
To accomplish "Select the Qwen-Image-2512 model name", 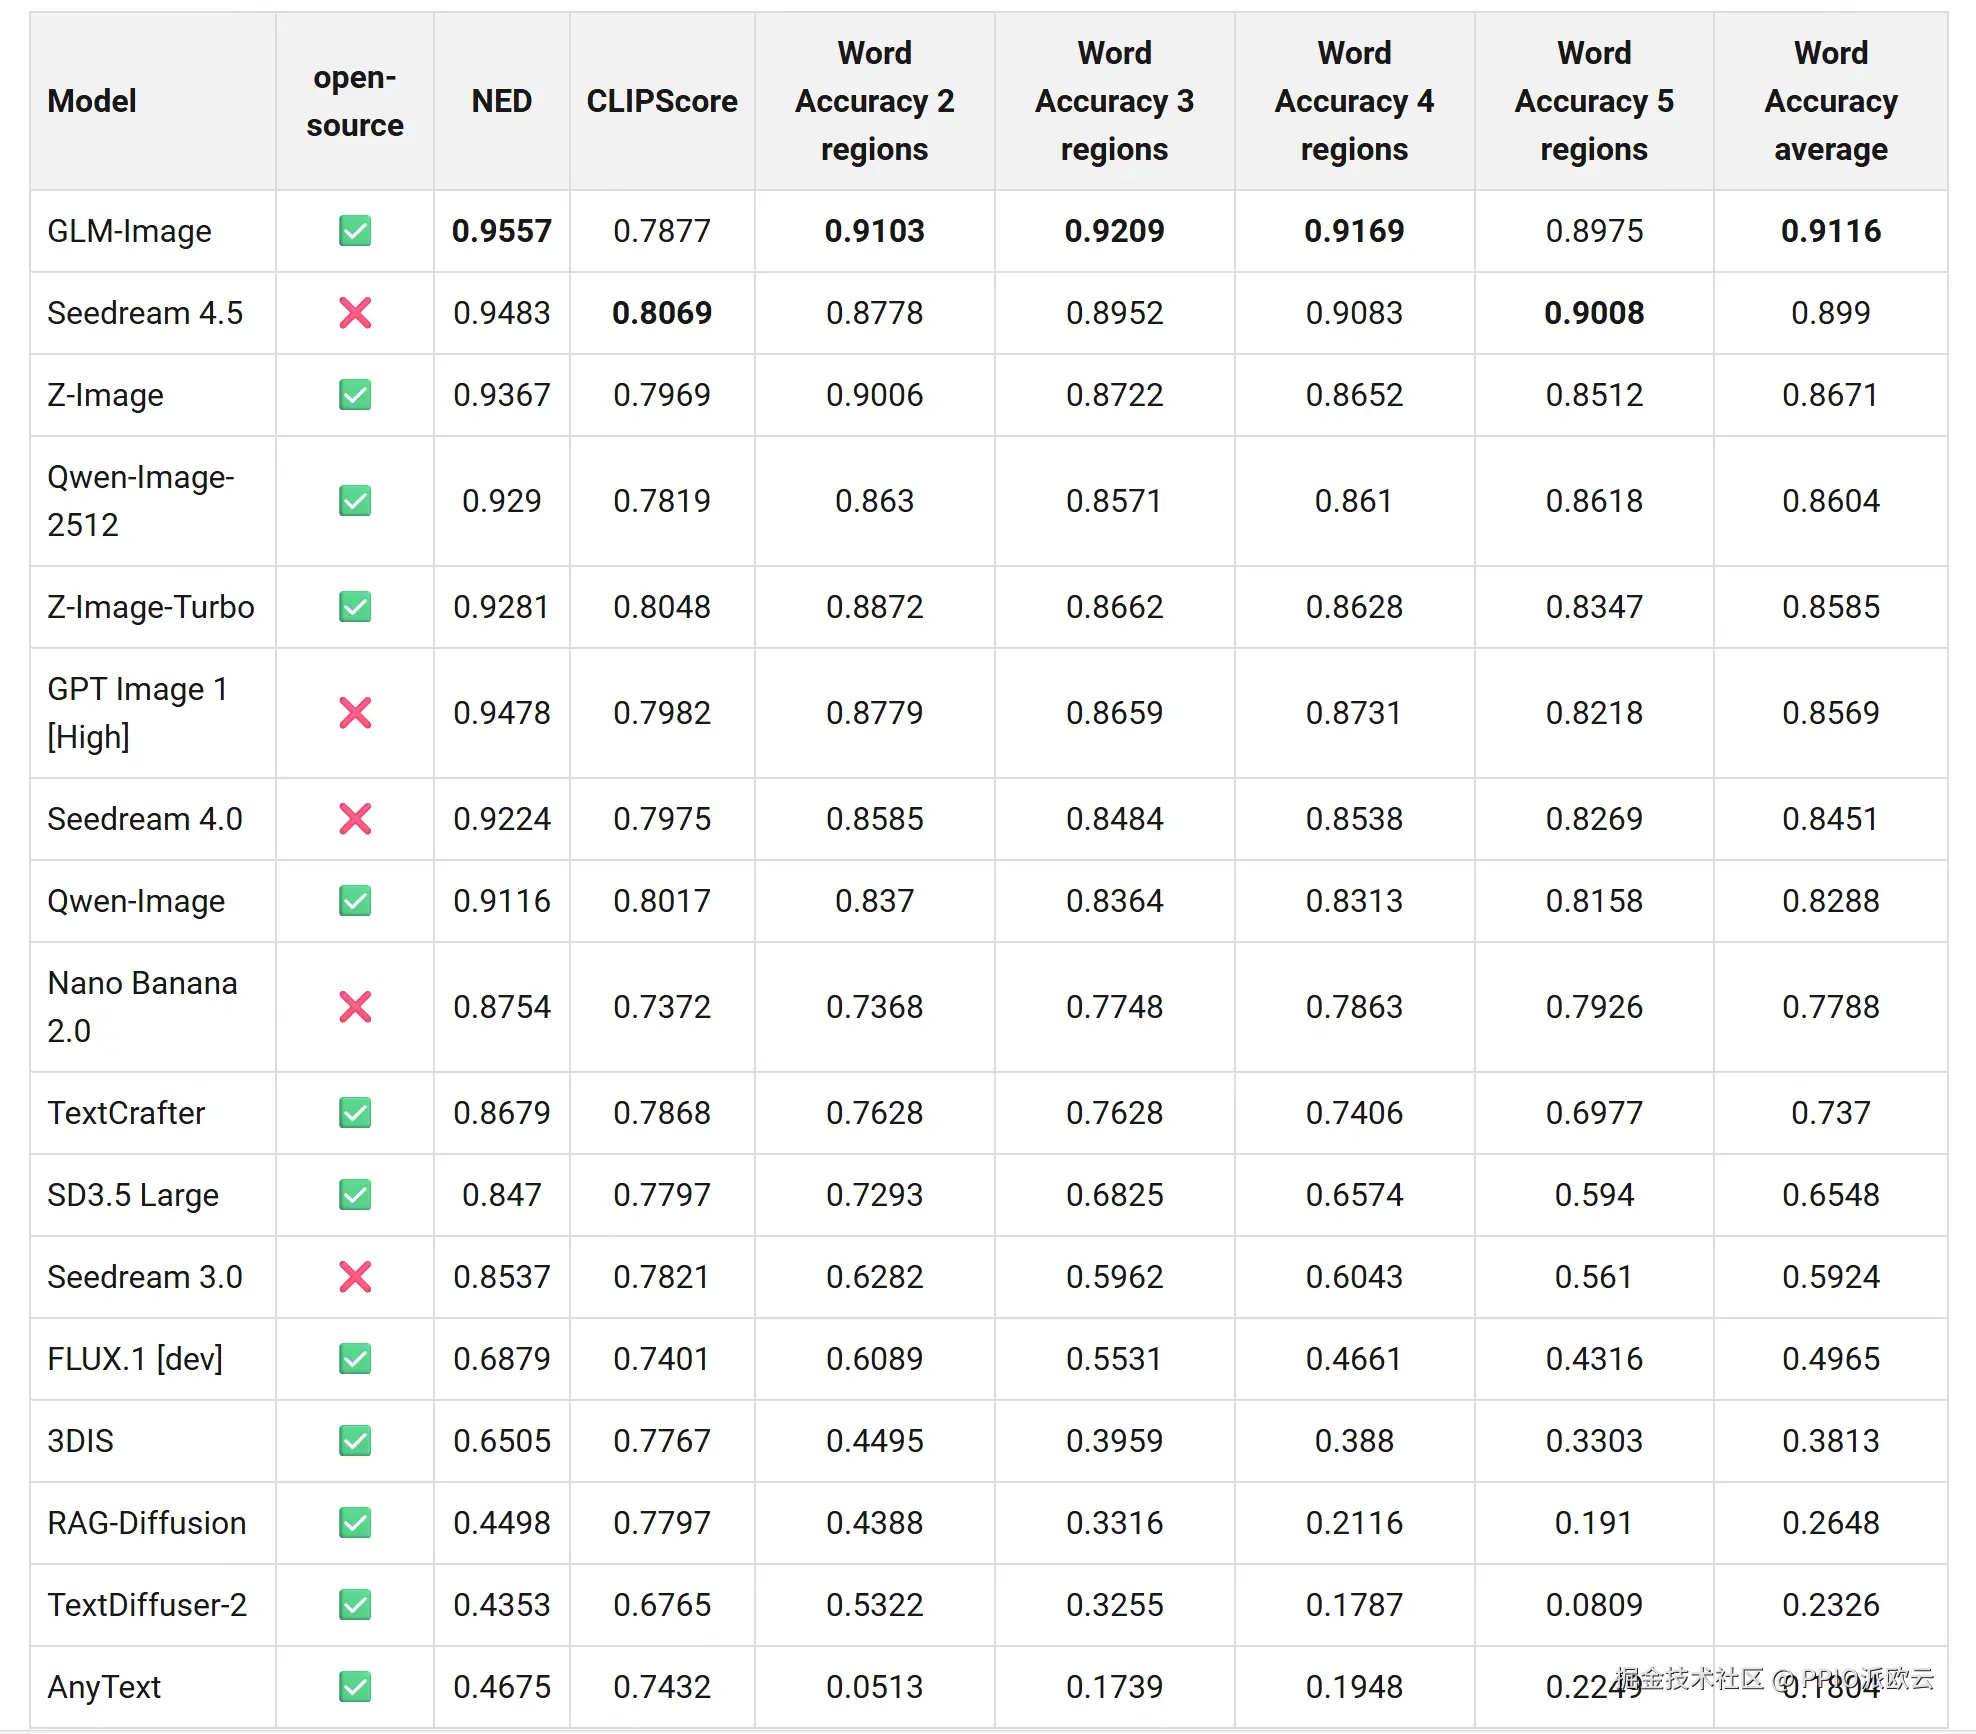I will point(141,501).
